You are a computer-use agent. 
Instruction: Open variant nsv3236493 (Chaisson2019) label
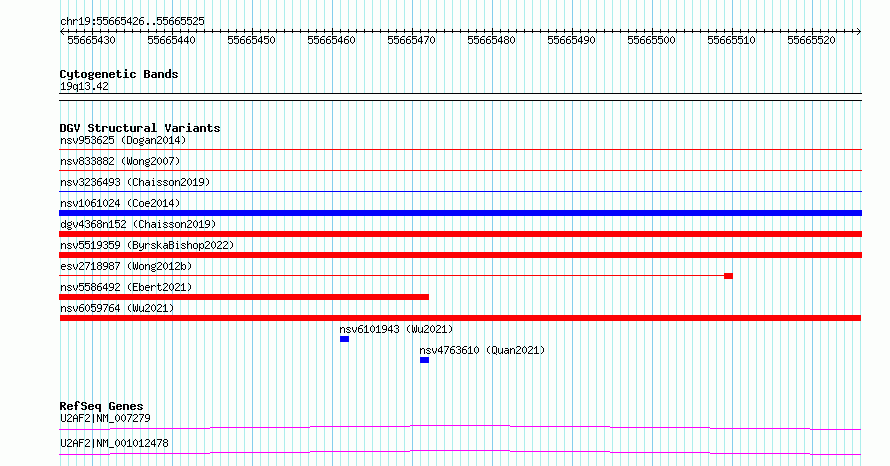point(135,182)
